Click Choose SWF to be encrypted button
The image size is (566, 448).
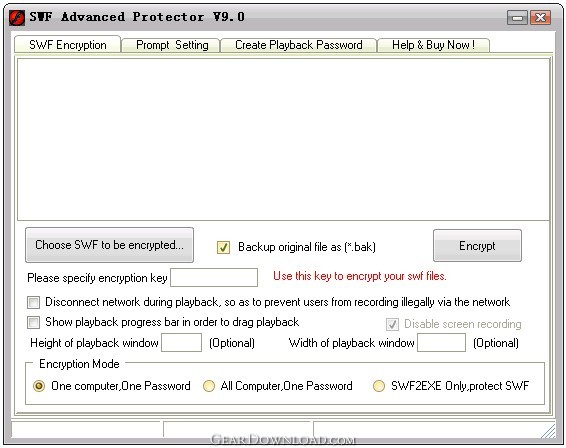109,245
